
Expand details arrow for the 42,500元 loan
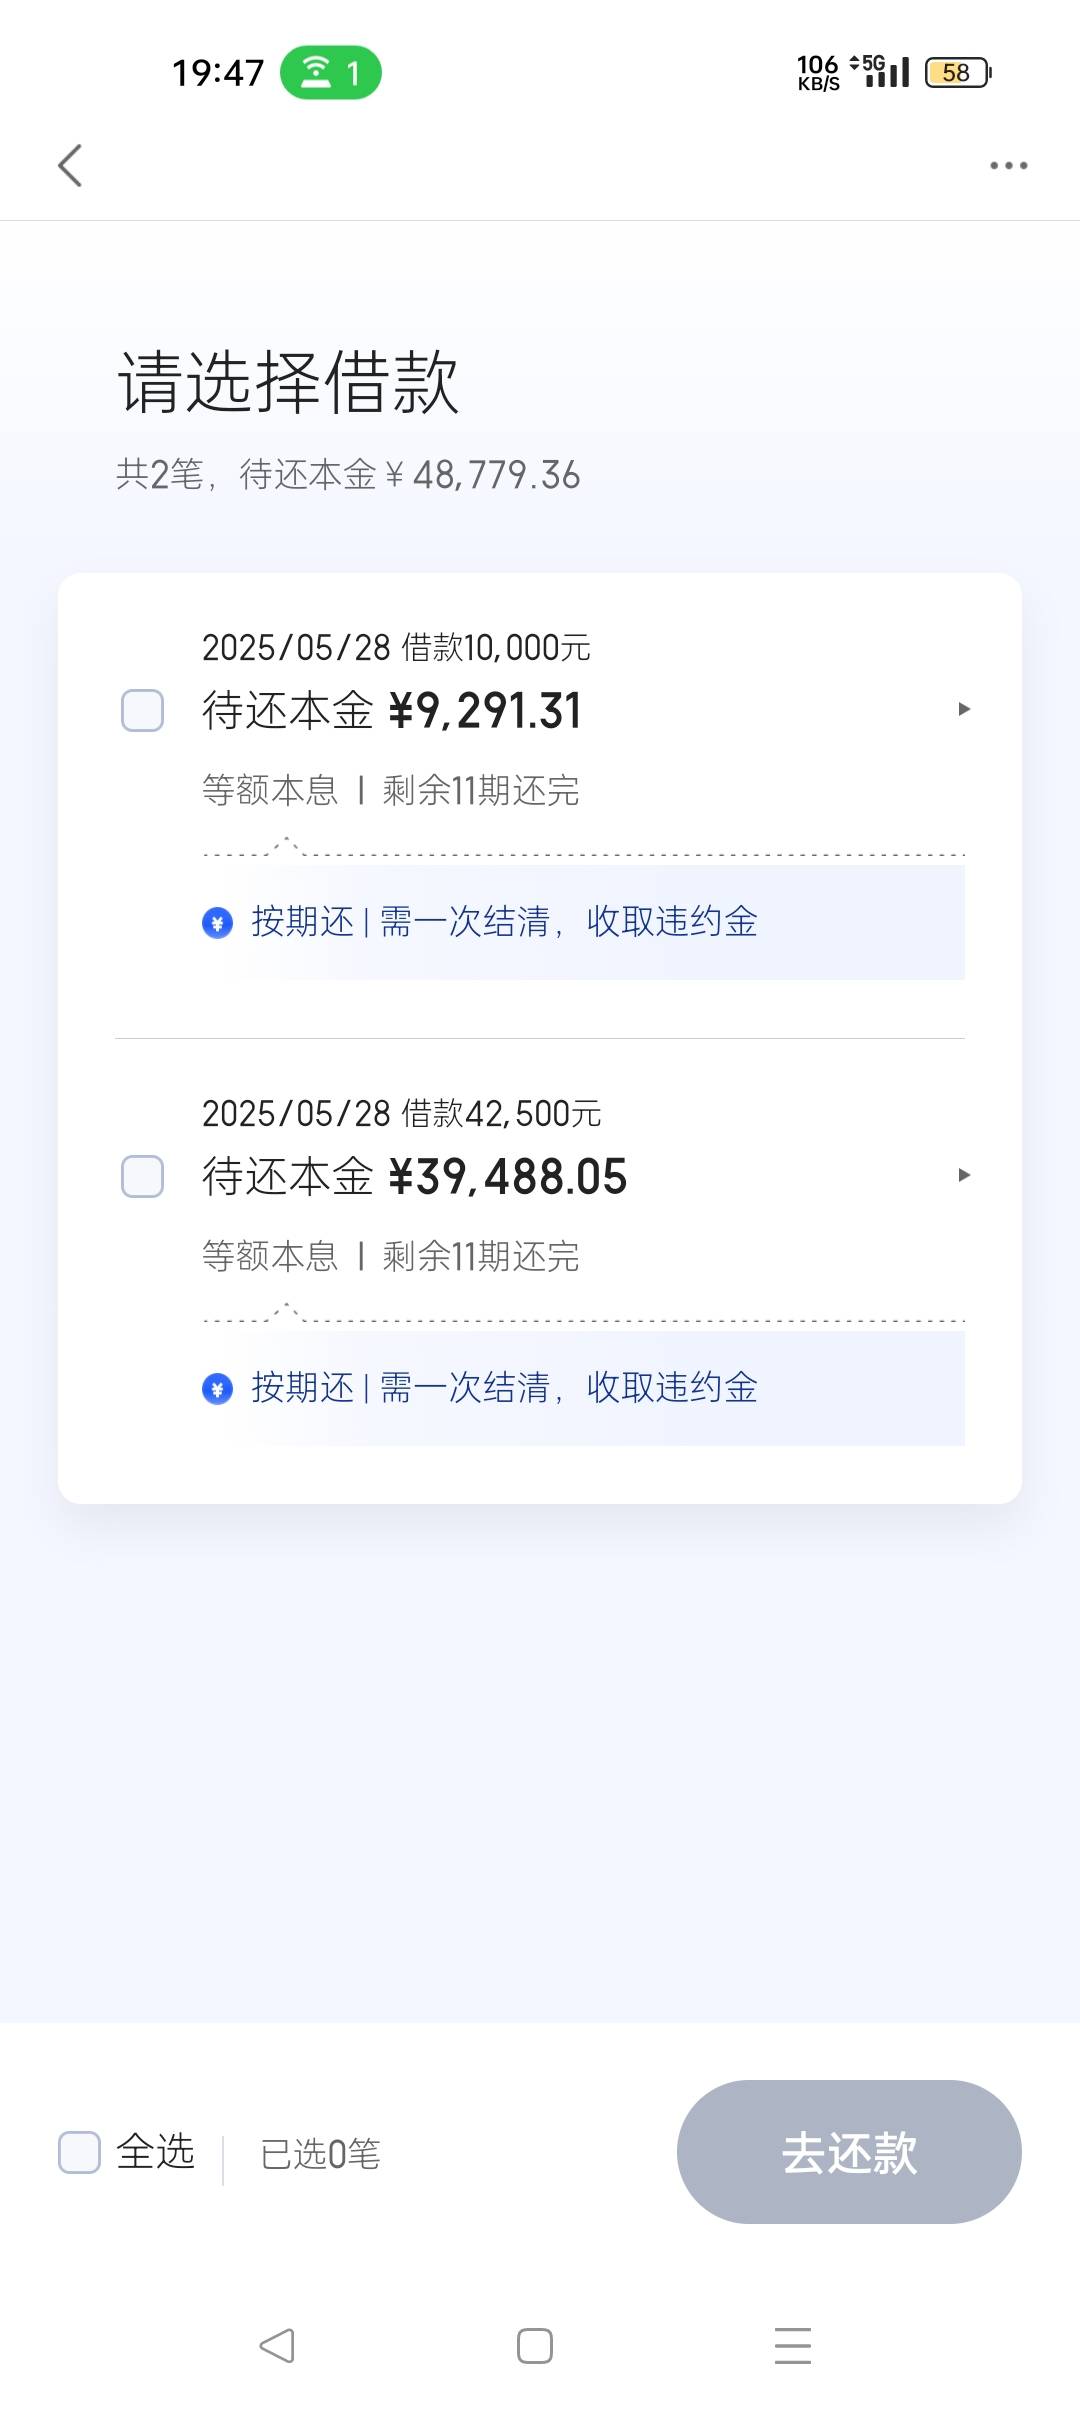(964, 1175)
